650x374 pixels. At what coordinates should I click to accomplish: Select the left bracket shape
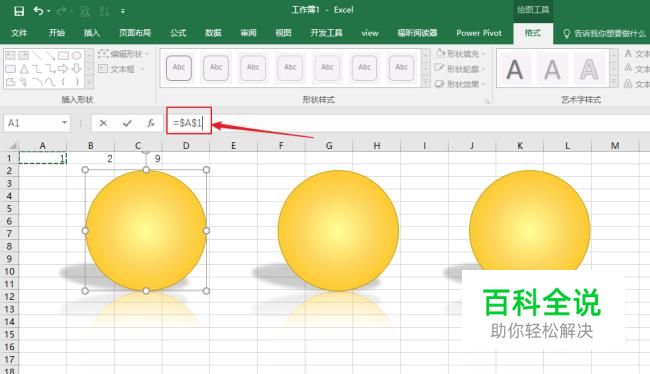point(63,82)
